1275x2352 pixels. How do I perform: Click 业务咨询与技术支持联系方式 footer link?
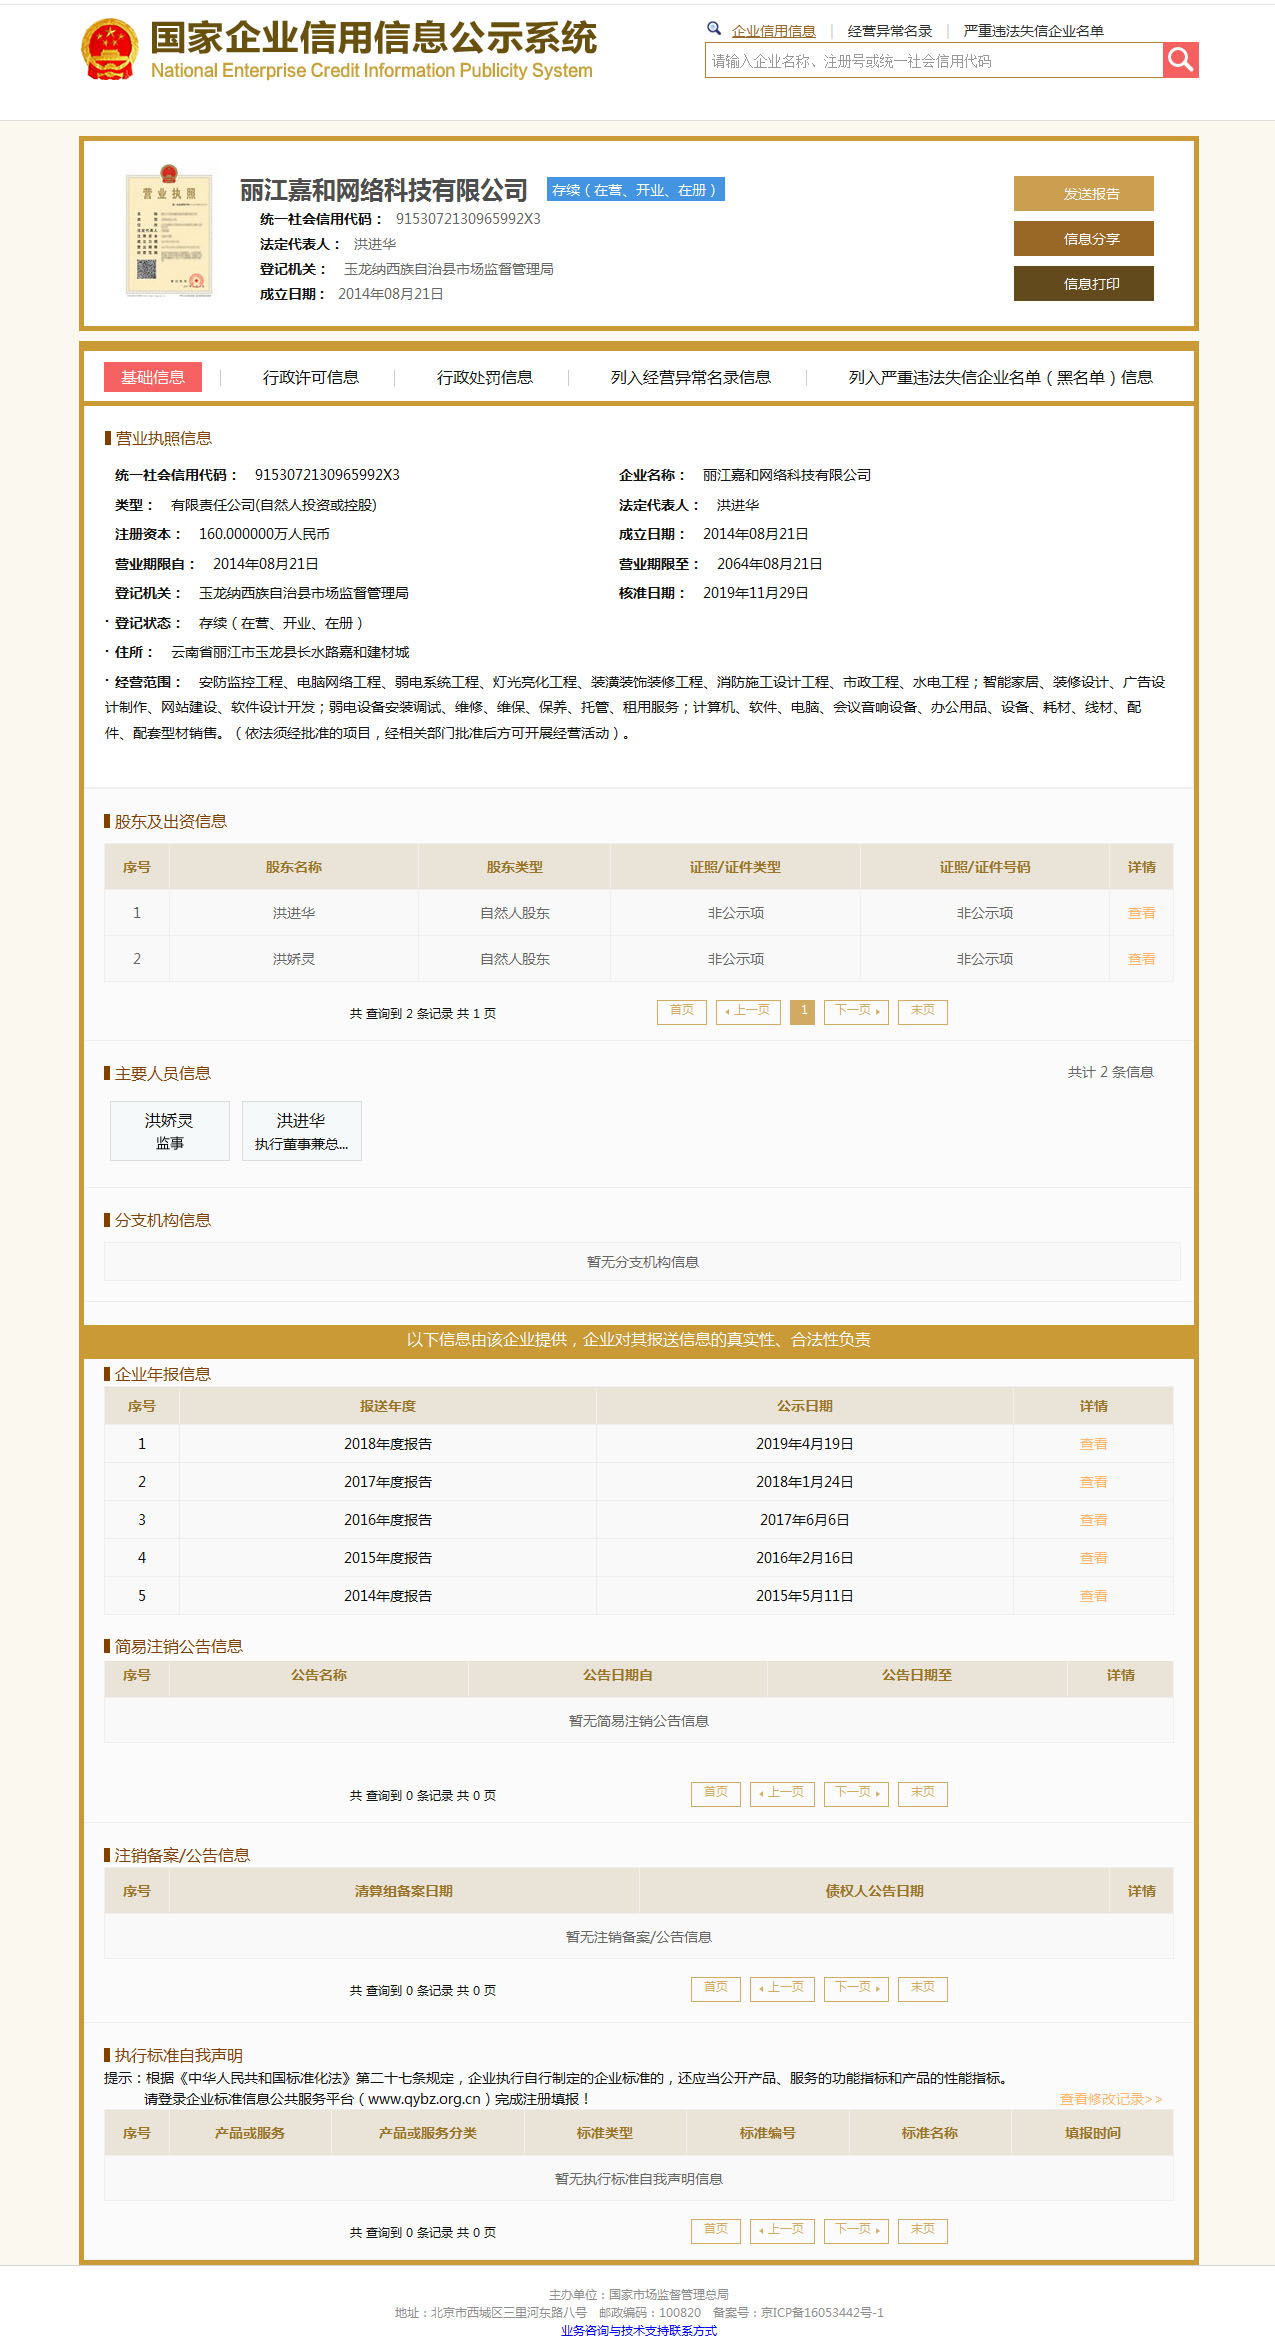638,2330
